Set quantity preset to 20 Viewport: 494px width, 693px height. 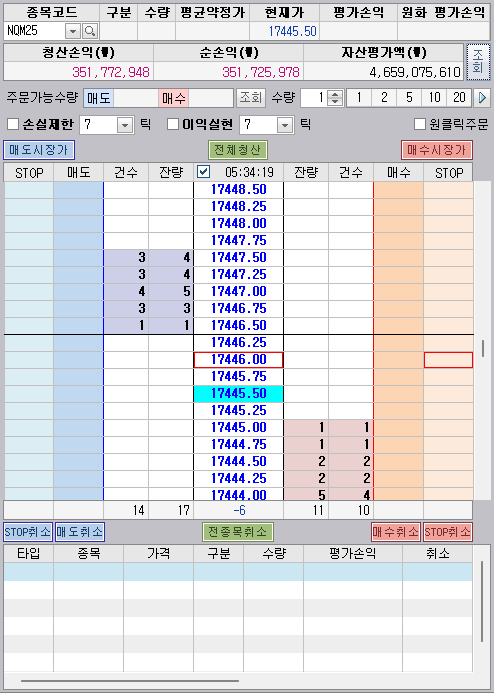459,97
